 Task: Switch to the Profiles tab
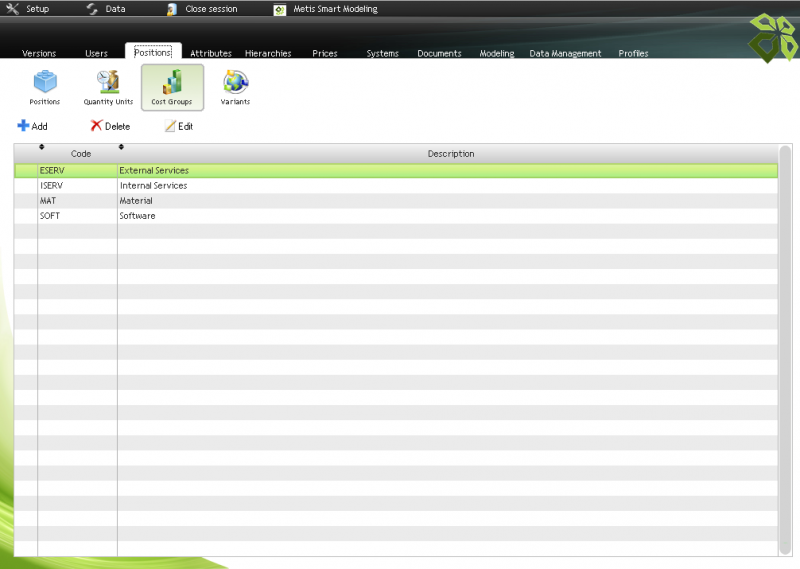[x=633, y=53]
